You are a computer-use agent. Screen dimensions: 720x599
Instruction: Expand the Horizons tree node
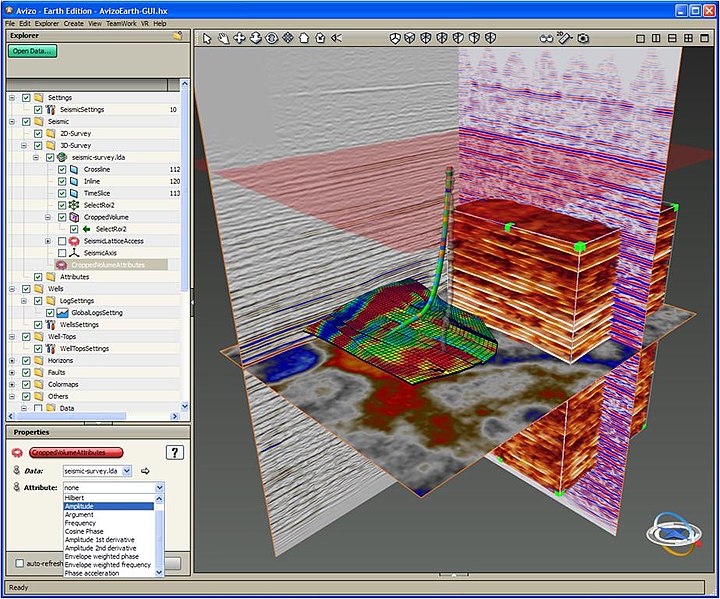click(12, 360)
